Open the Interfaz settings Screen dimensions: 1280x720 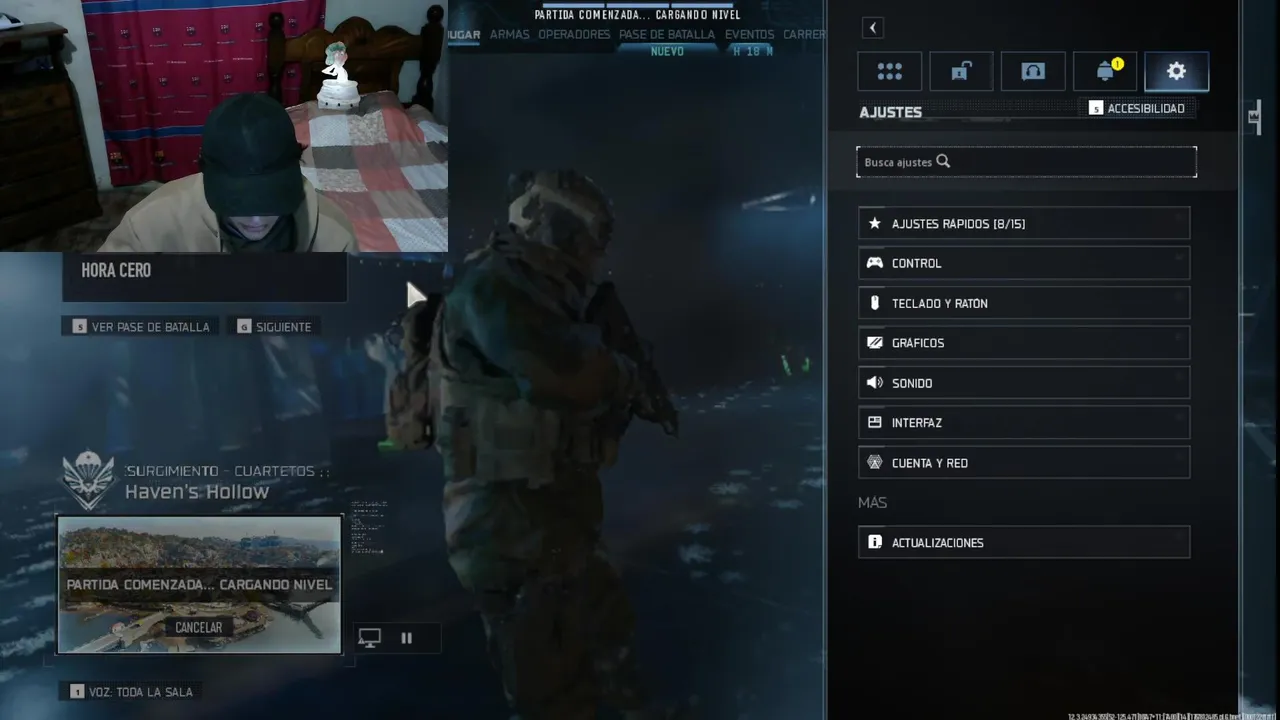click(x=1024, y=423)
